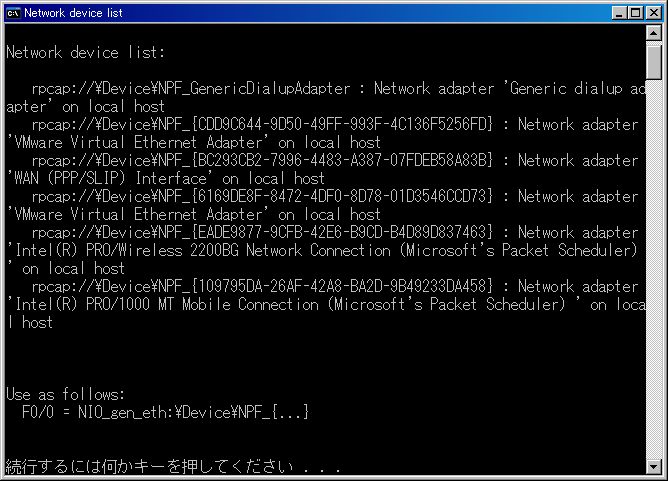Click the empty scrollbar track below thumb

tap(654, 268)
